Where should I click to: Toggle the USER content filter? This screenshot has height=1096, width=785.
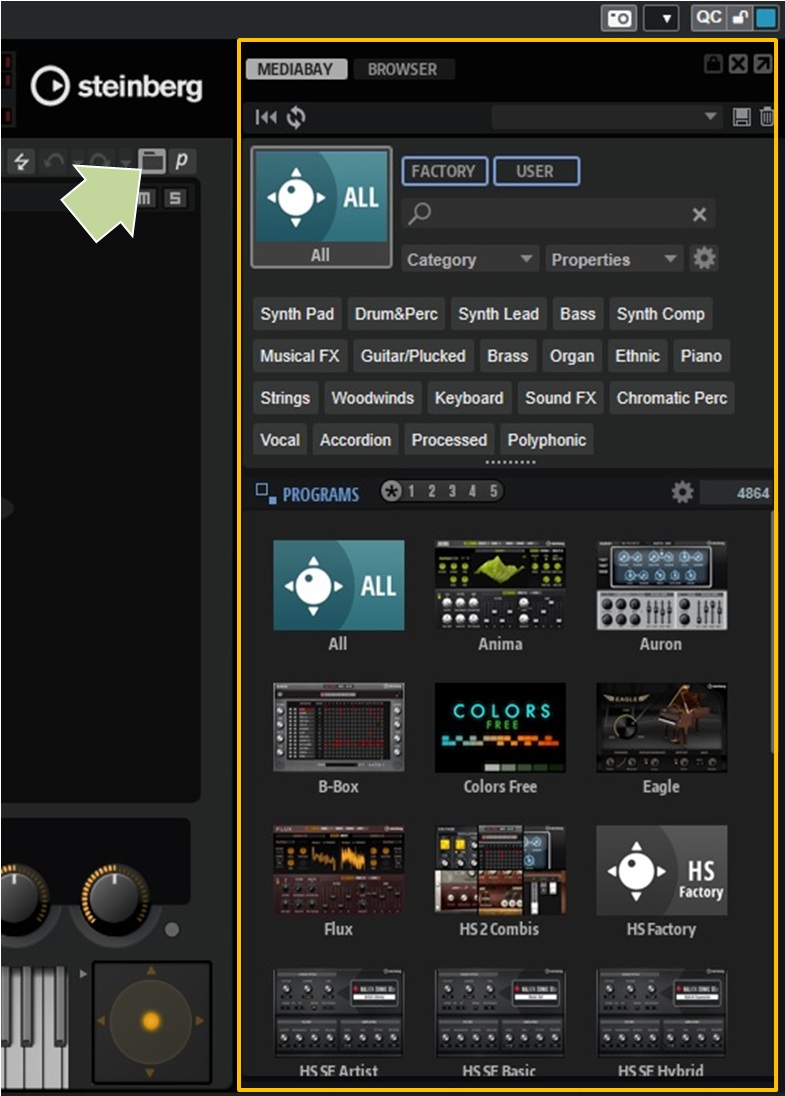click(x=535, y=171)
